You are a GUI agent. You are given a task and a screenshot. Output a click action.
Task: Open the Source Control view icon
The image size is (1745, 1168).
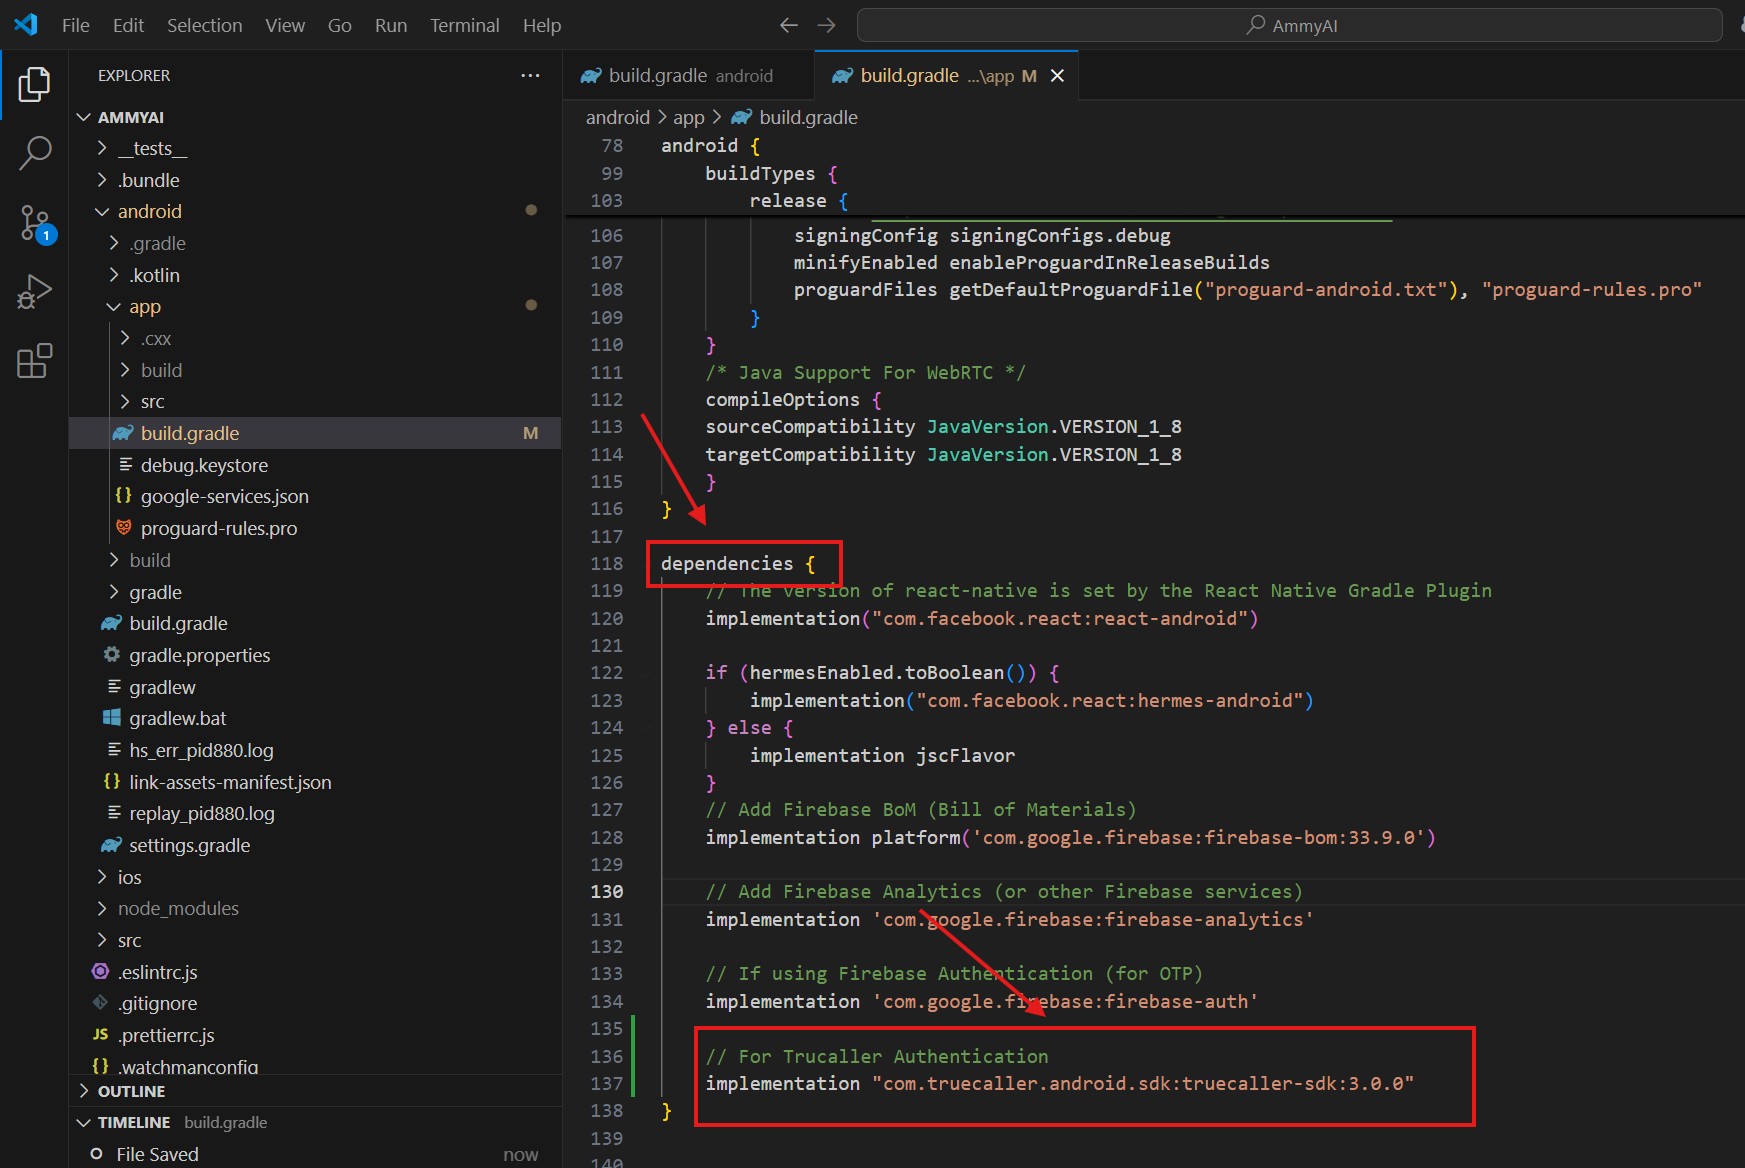[x=34, y=223]
